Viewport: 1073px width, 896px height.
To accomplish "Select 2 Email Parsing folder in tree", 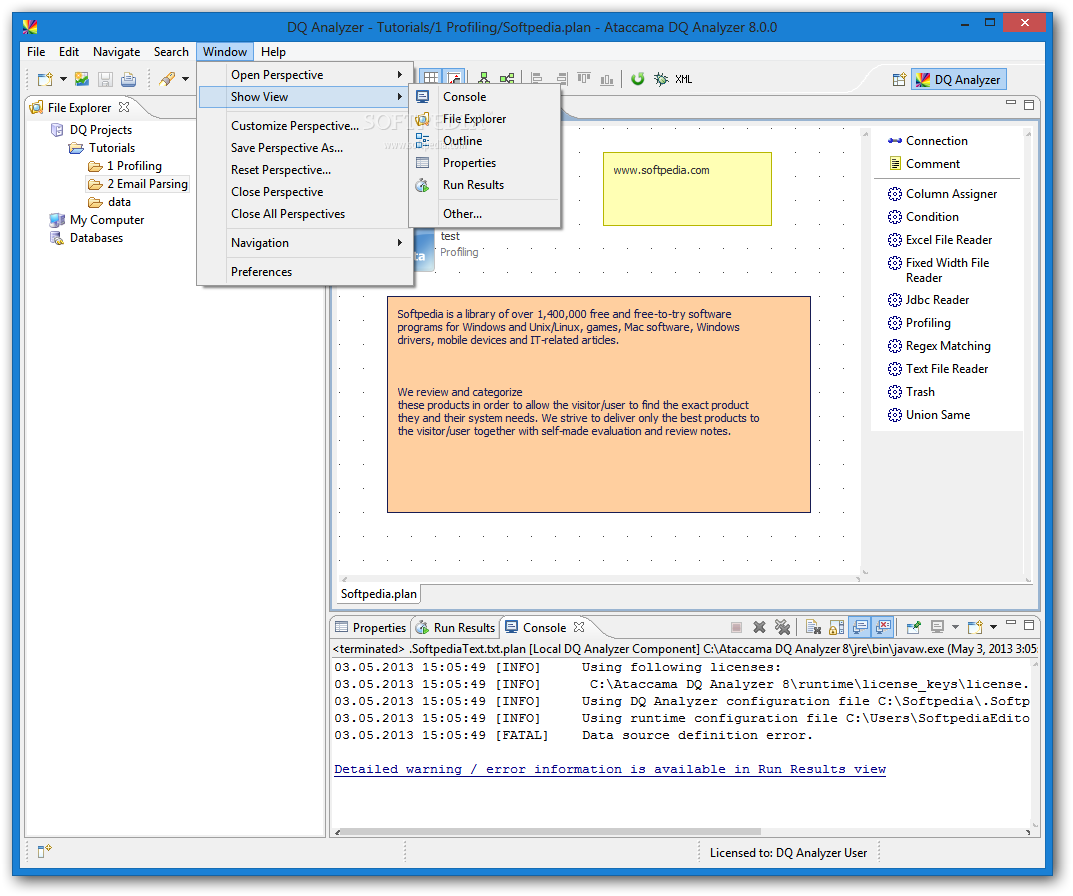I will (x=138, y=184).
